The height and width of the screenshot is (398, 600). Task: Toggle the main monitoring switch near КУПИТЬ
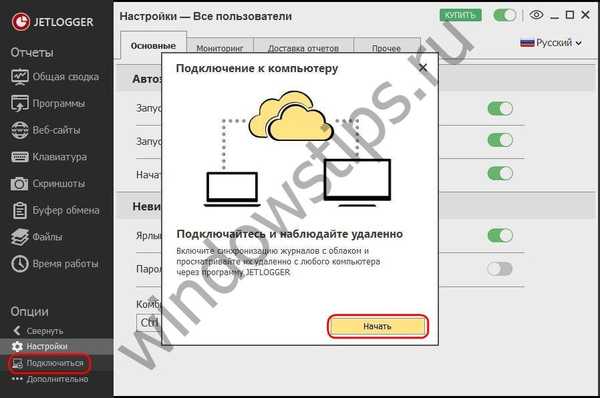tap(505, 15)
